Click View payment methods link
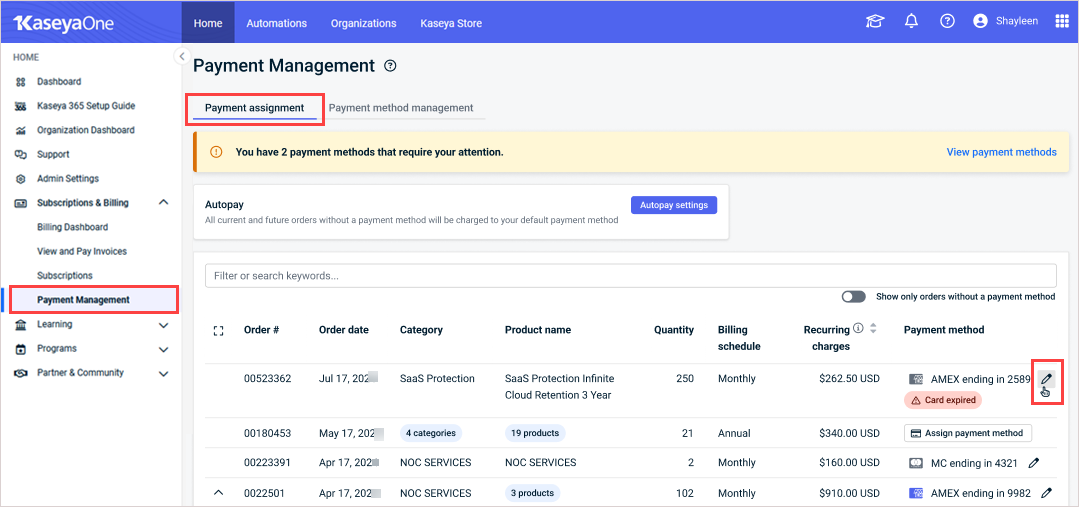 click(1001, 152)
